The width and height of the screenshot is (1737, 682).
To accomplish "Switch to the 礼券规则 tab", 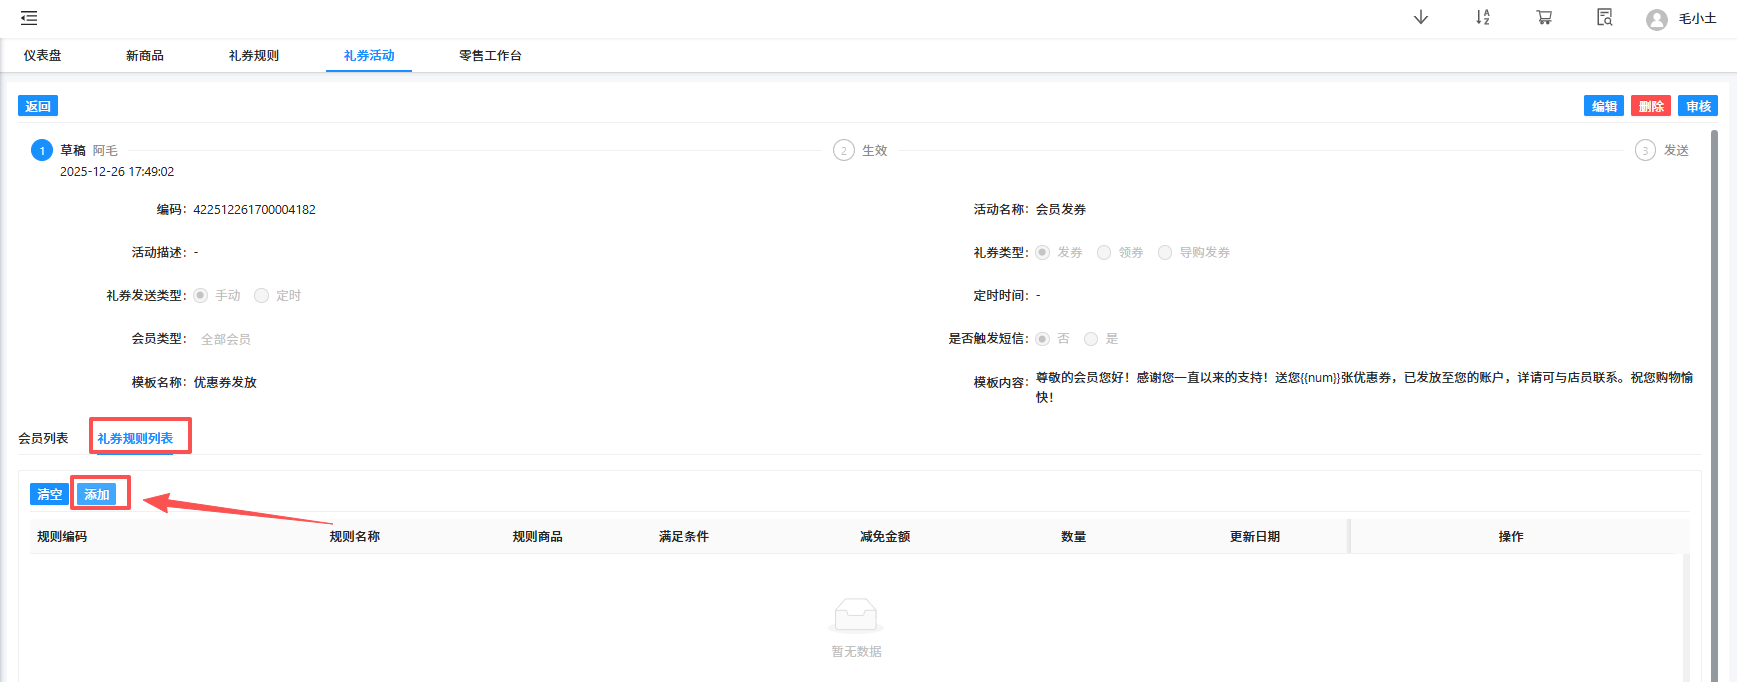I will (x=253, y=56).
